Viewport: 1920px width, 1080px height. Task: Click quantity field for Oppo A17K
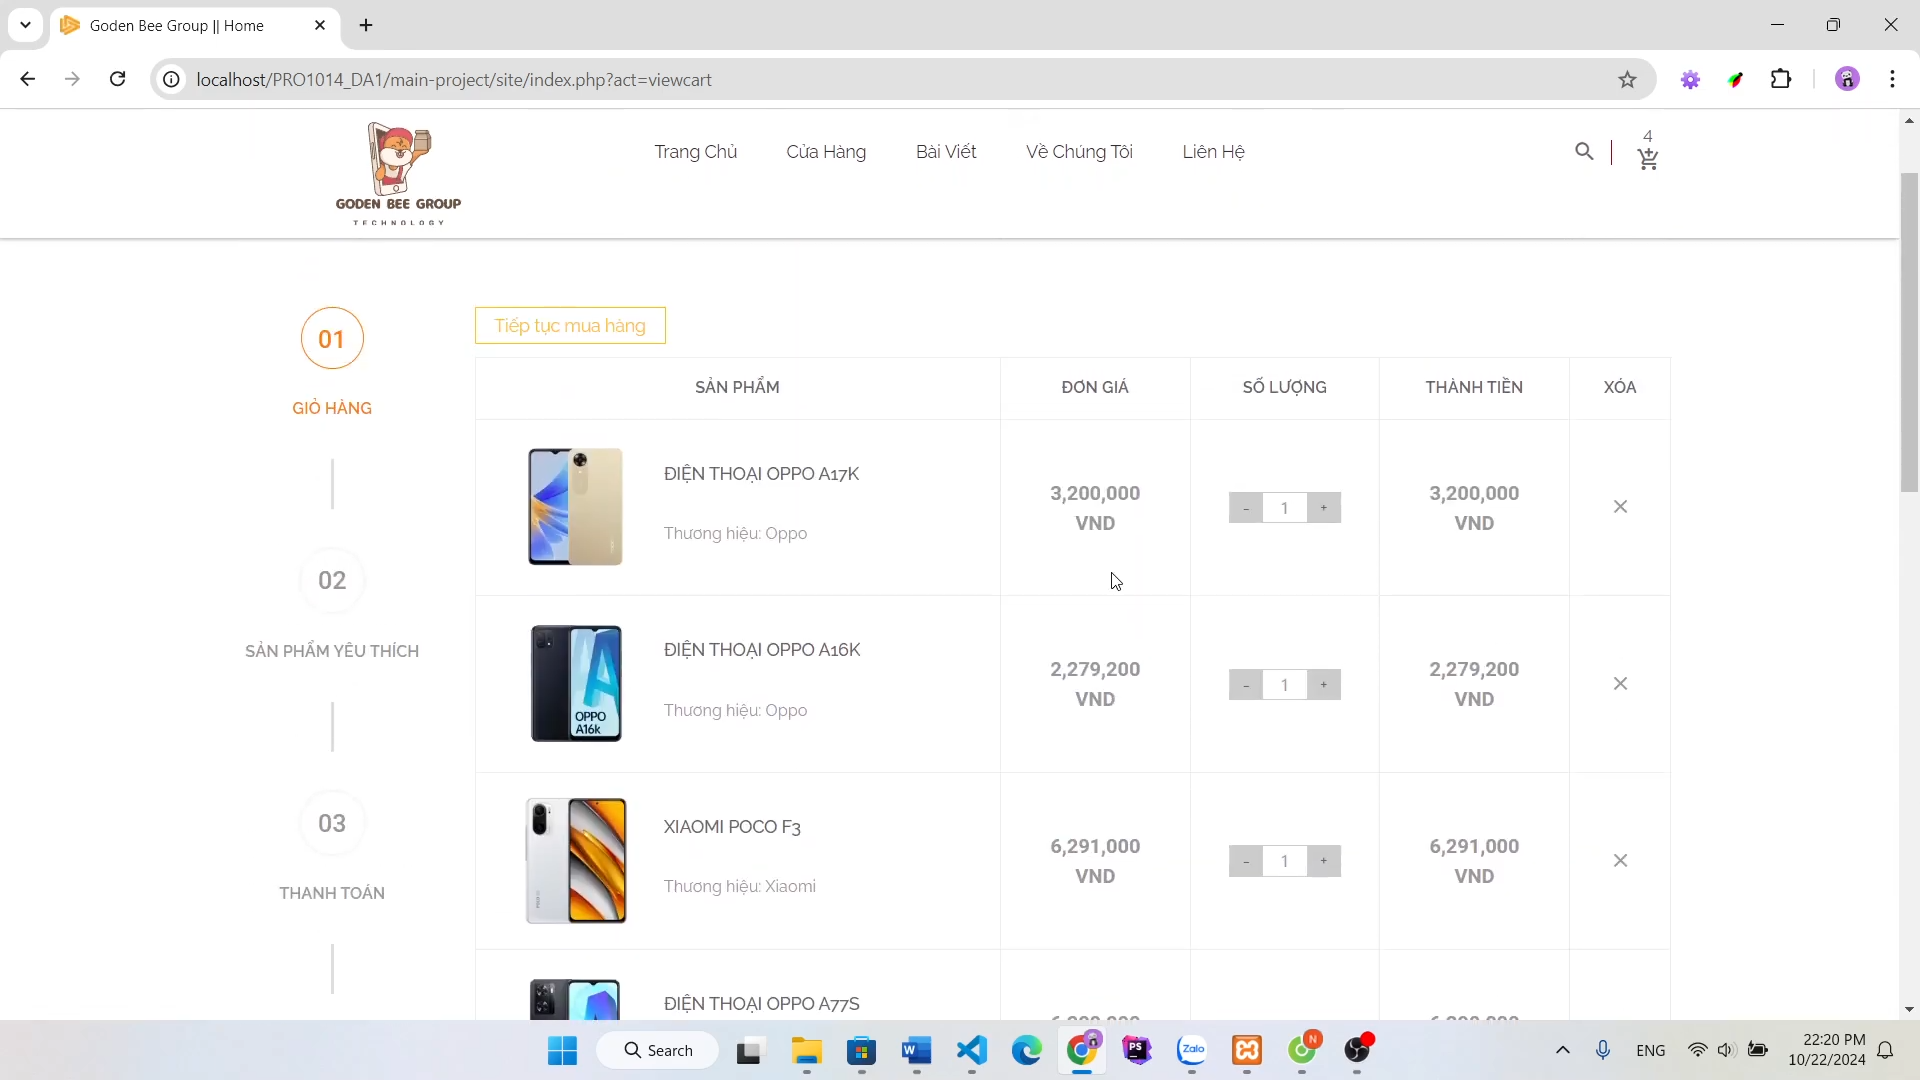click(x=1285, y=508)
